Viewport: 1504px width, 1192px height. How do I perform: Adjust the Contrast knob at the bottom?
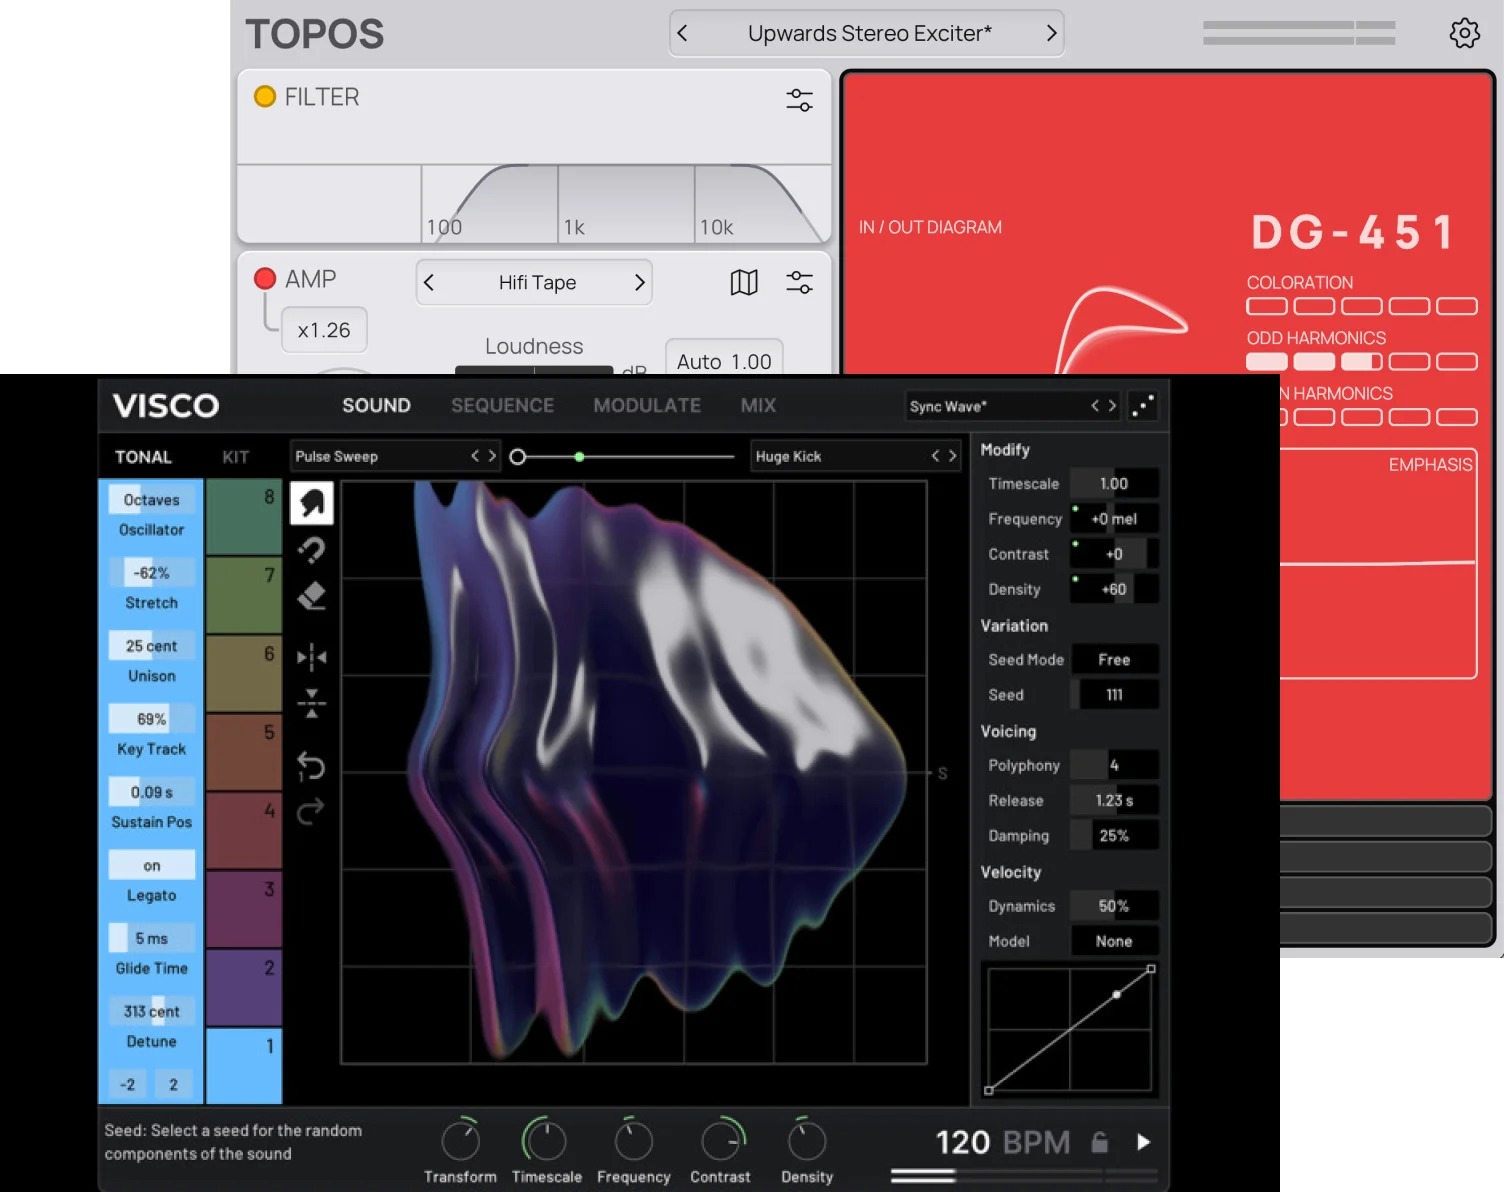(x=720, y=1140)
